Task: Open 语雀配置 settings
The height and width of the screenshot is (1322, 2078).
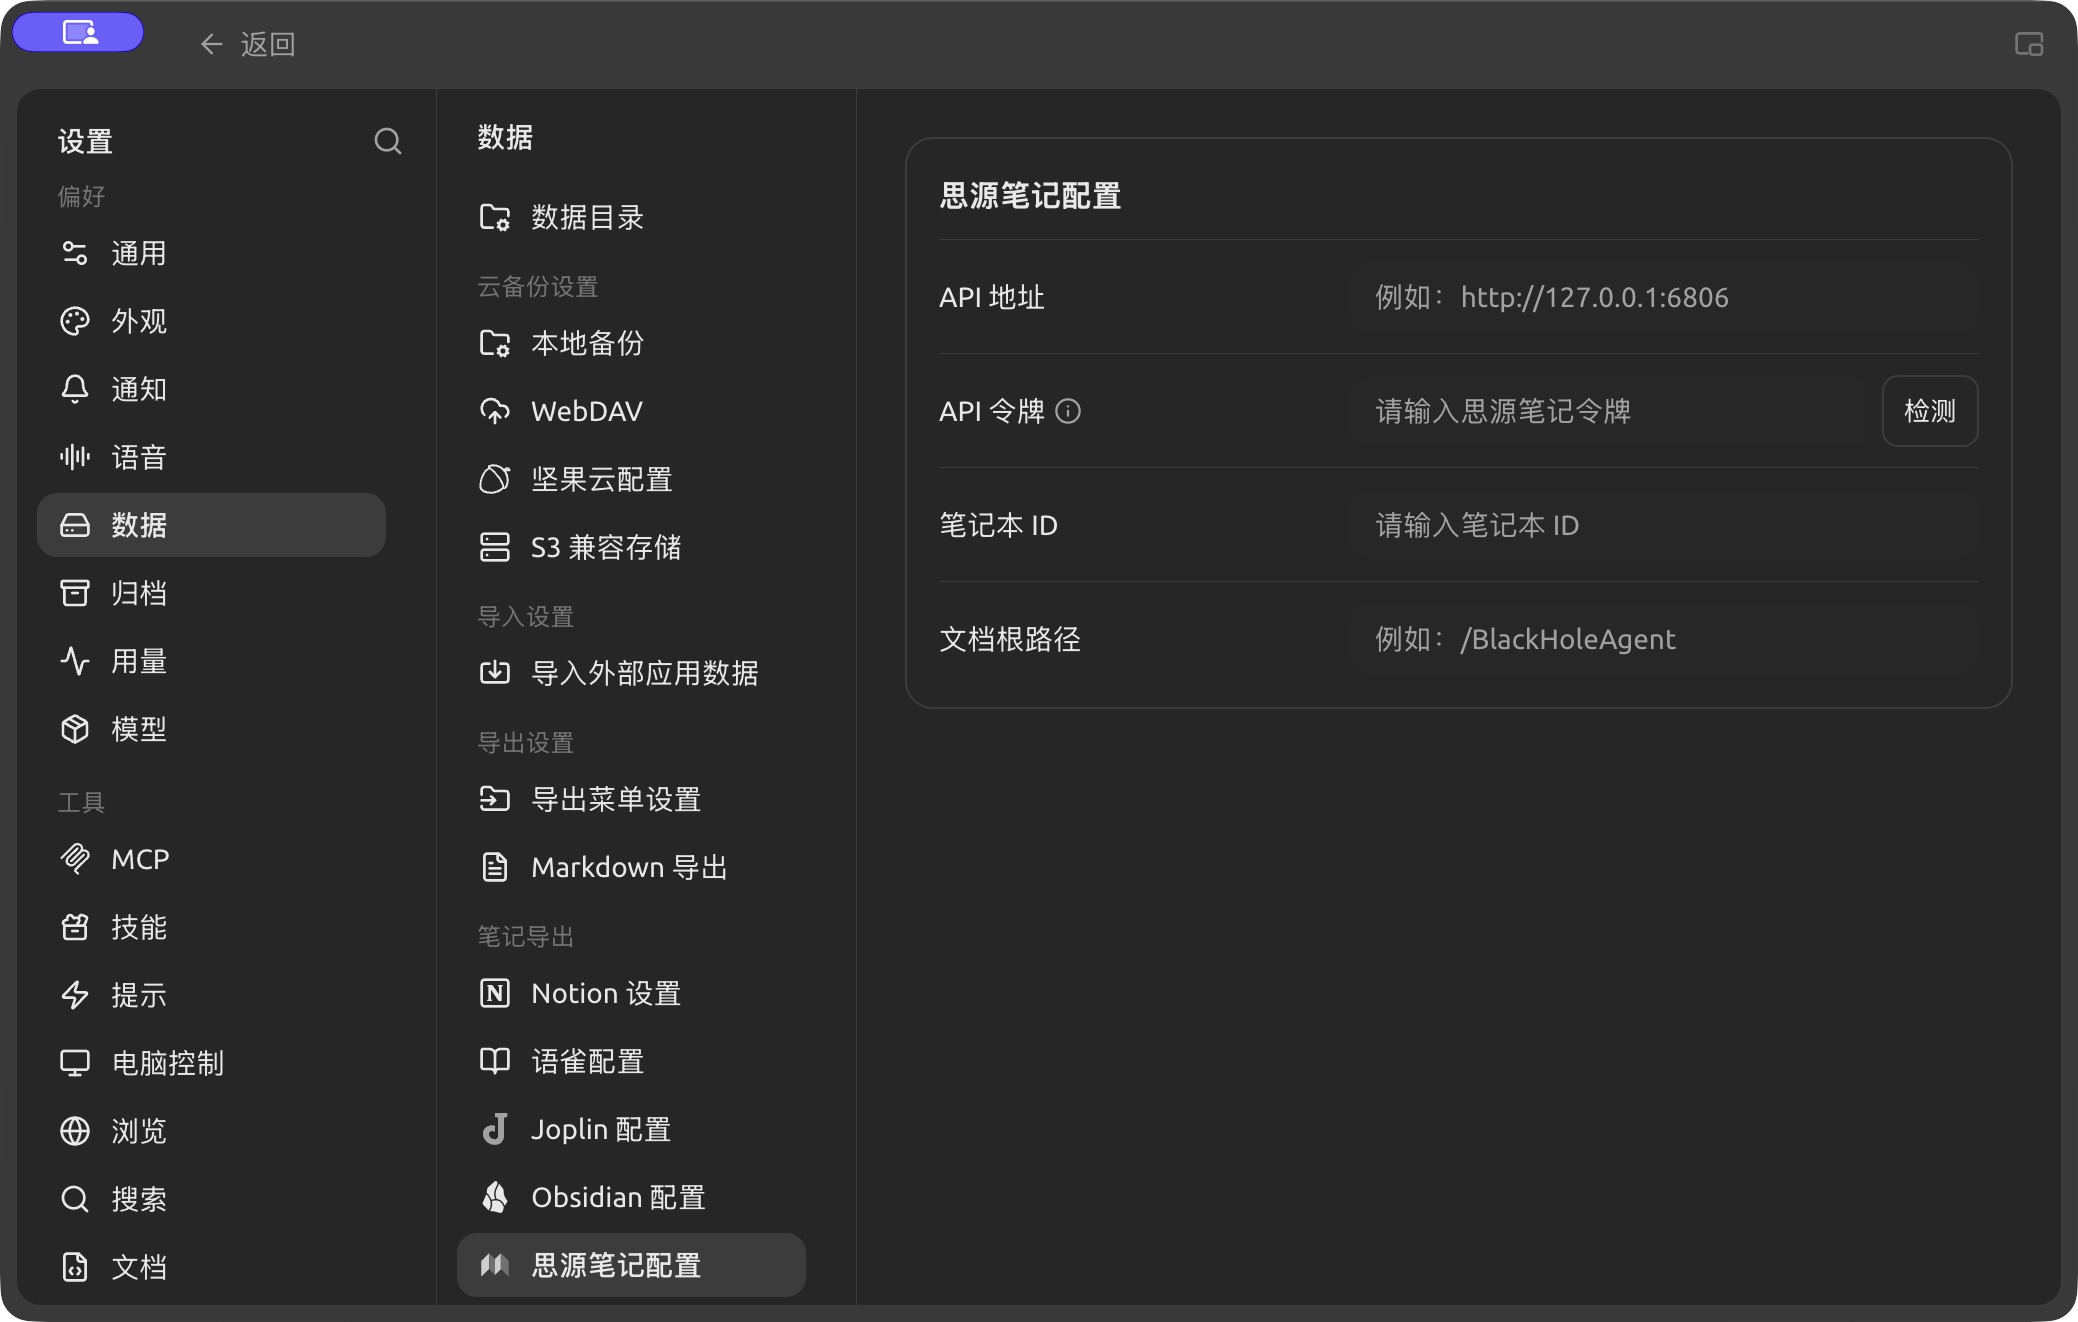Action: (631, 1061)
